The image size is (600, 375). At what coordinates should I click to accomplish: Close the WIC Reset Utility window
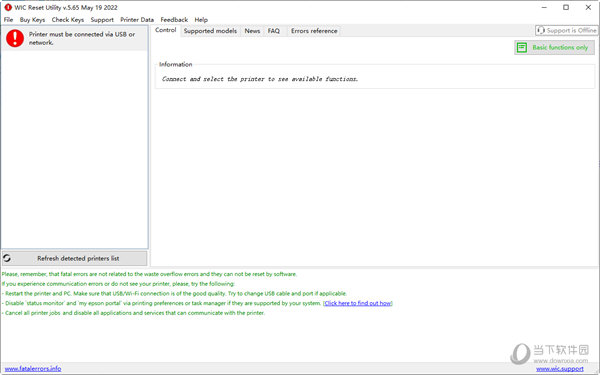[x=588, y=7]
